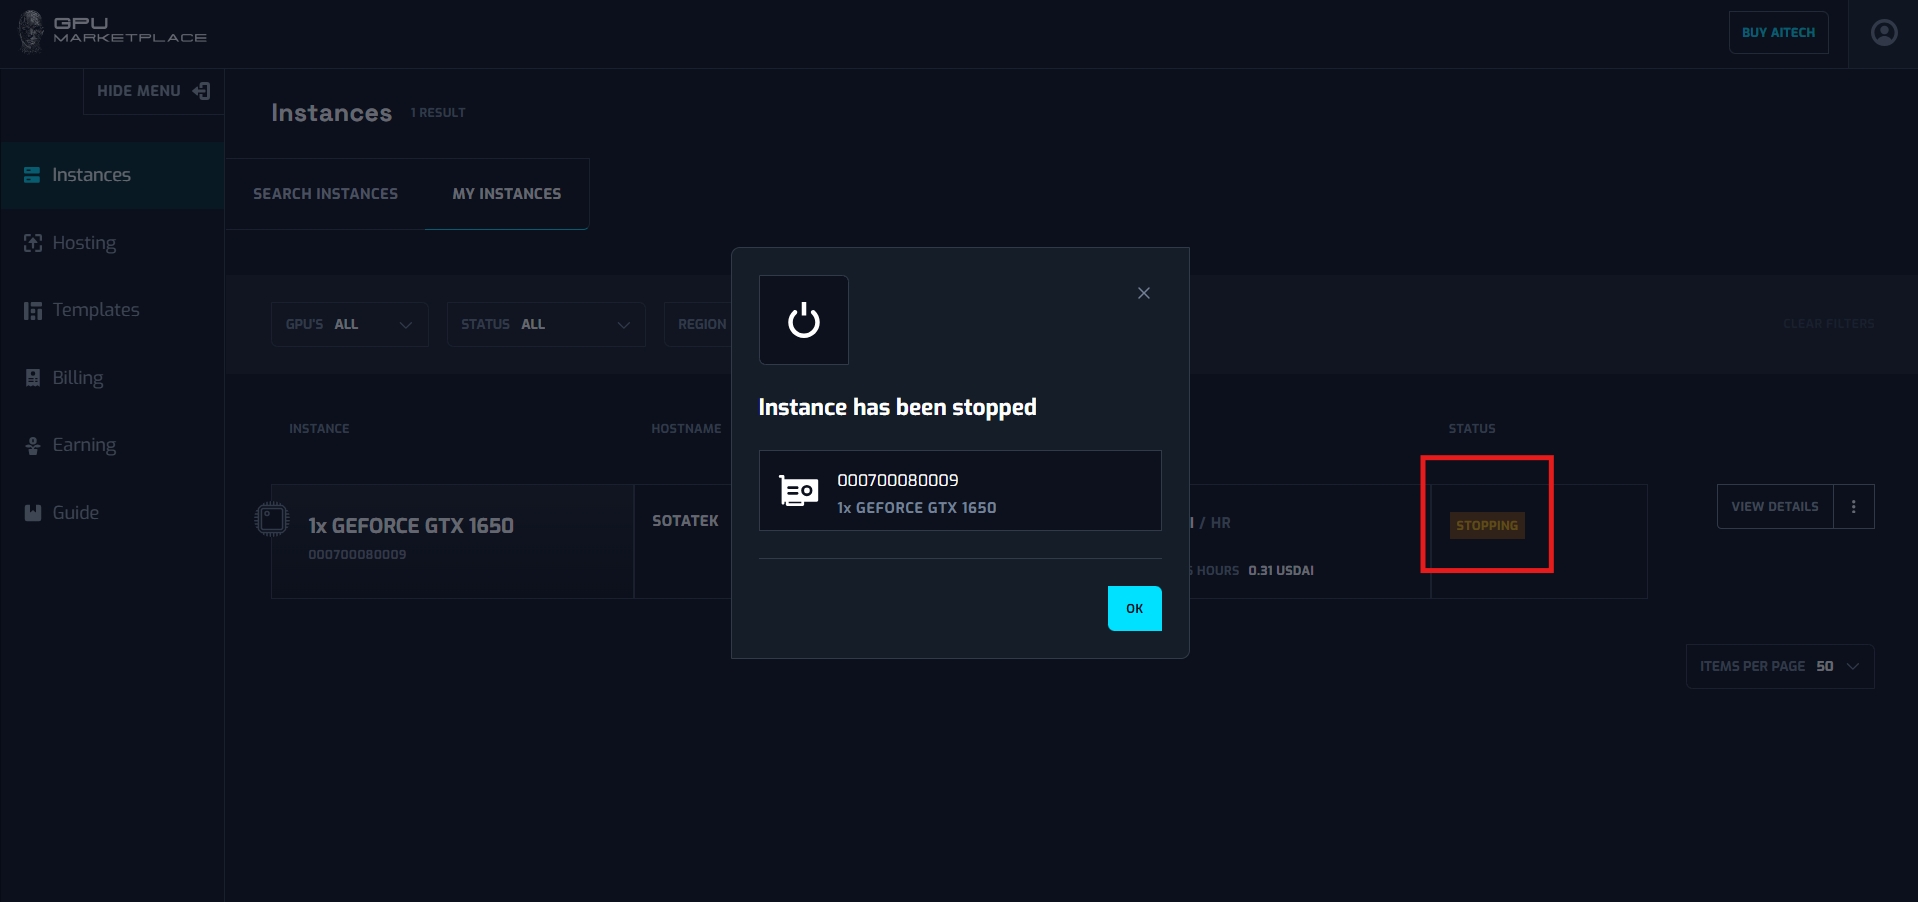
Task: Click the Stopping status badge
Action: coord(1486,525)
